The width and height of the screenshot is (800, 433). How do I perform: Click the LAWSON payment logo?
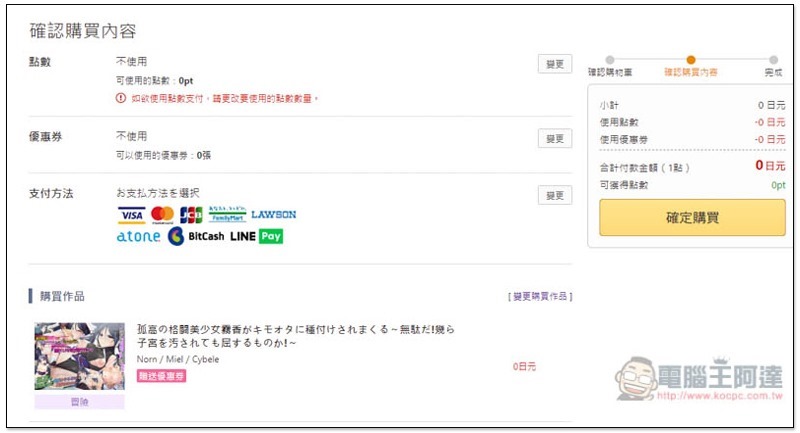click(x=273, y=215)
